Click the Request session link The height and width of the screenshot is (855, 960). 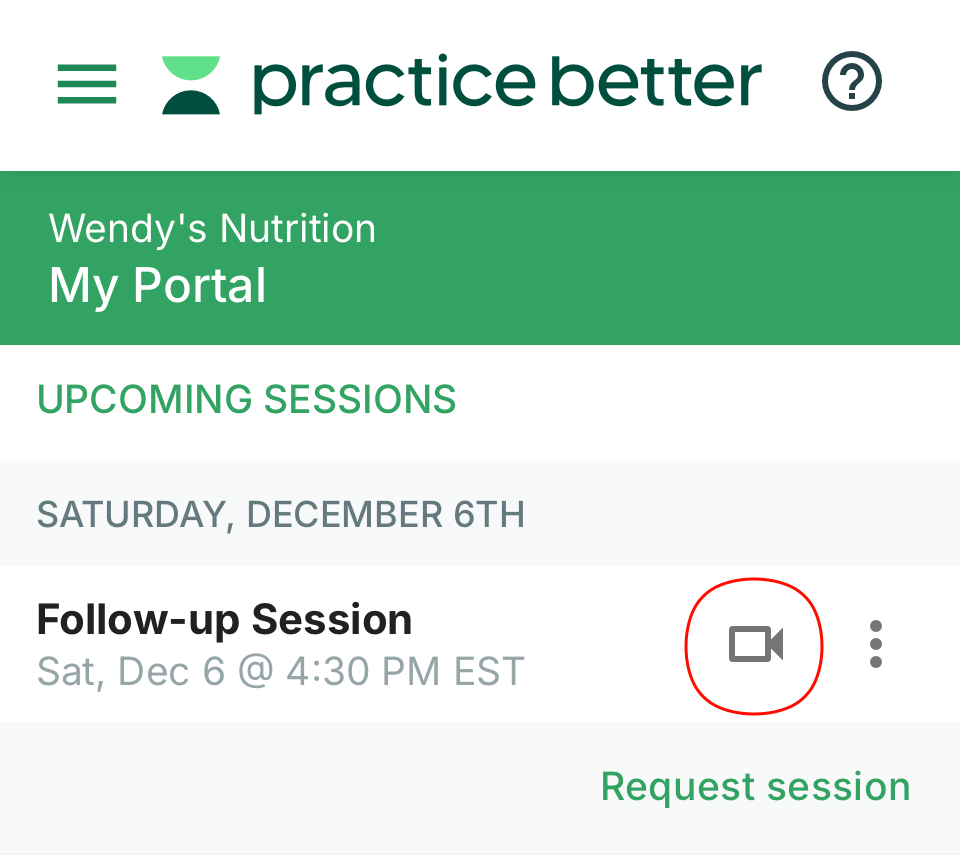[x=755, y=786]
